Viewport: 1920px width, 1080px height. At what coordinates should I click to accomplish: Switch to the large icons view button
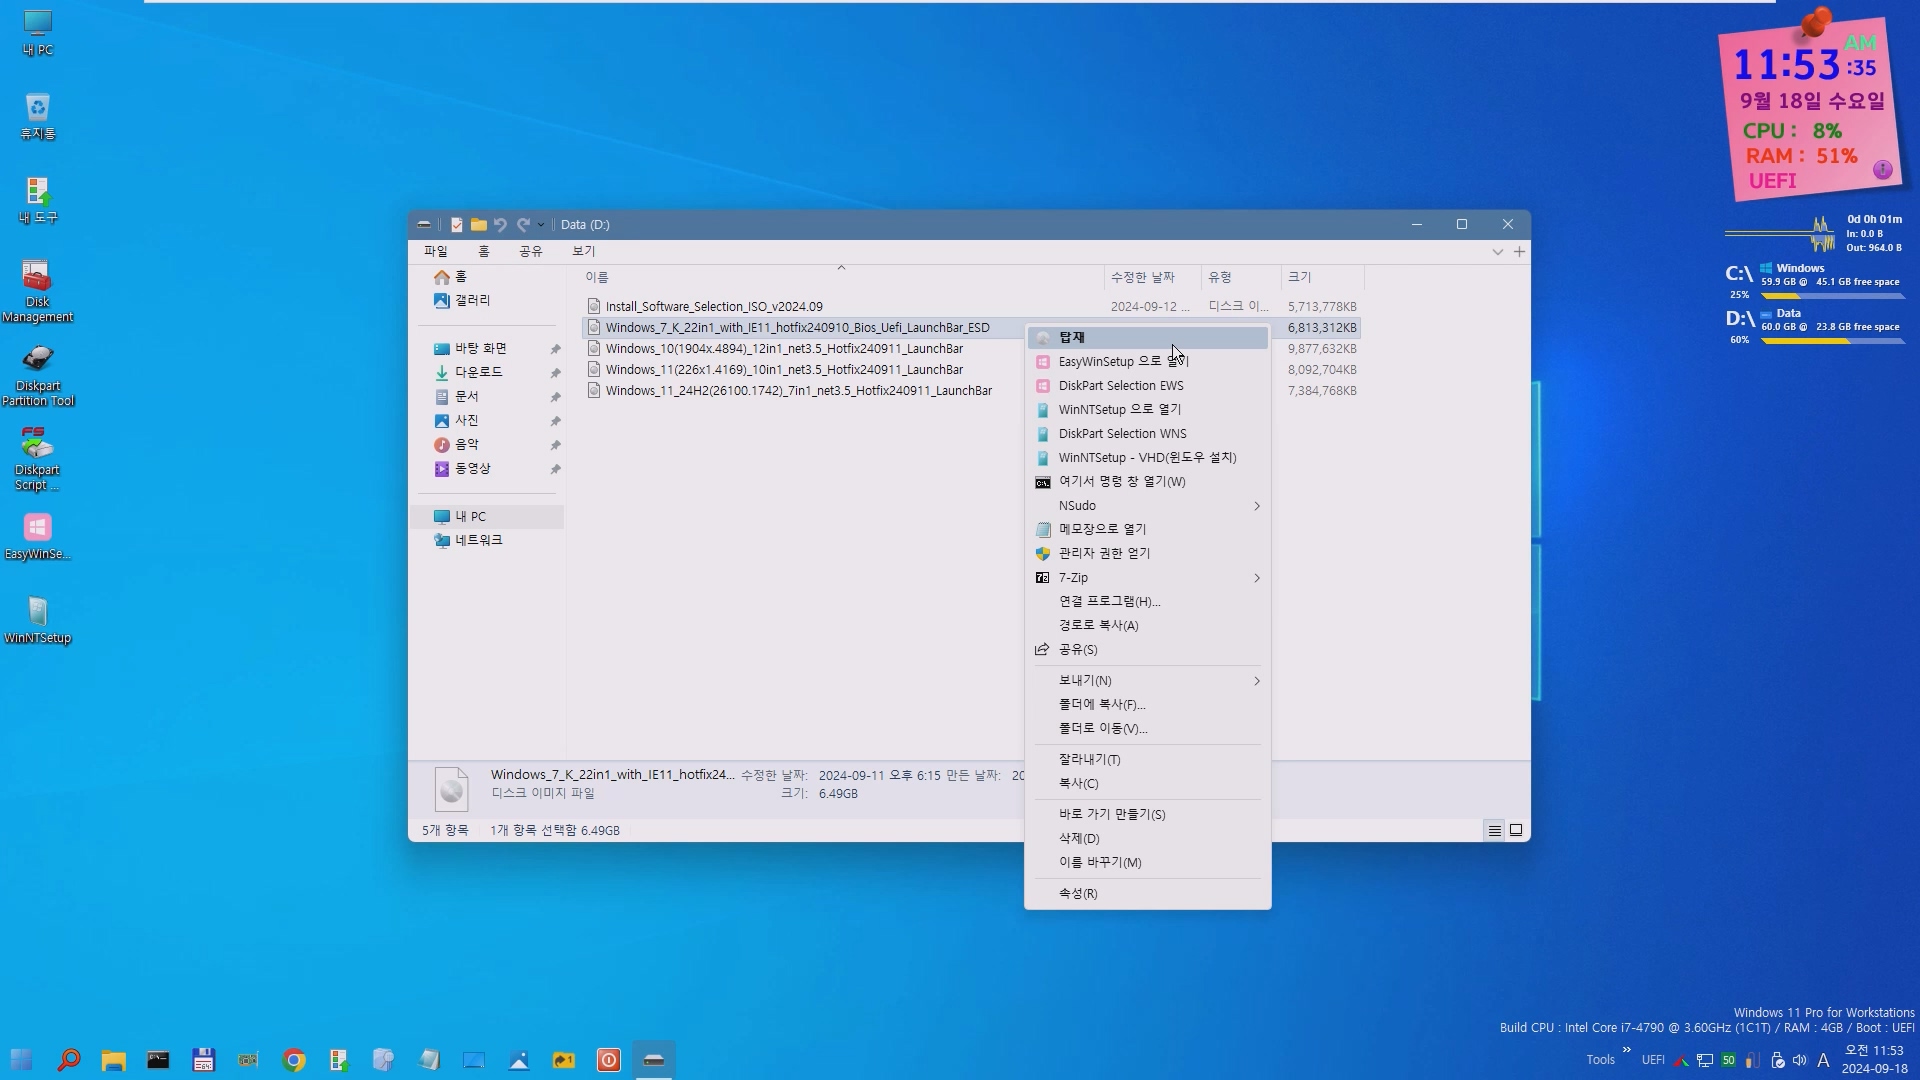(x=1516, y=830)
